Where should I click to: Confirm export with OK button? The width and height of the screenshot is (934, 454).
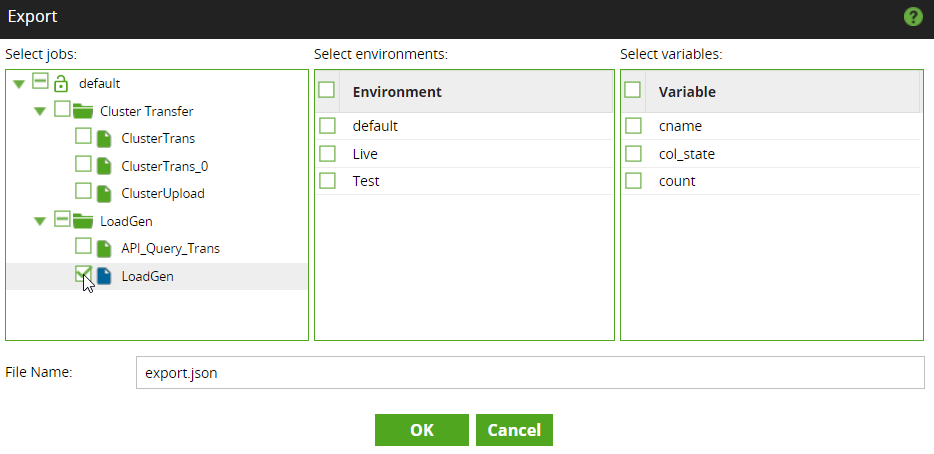point(422,430)
